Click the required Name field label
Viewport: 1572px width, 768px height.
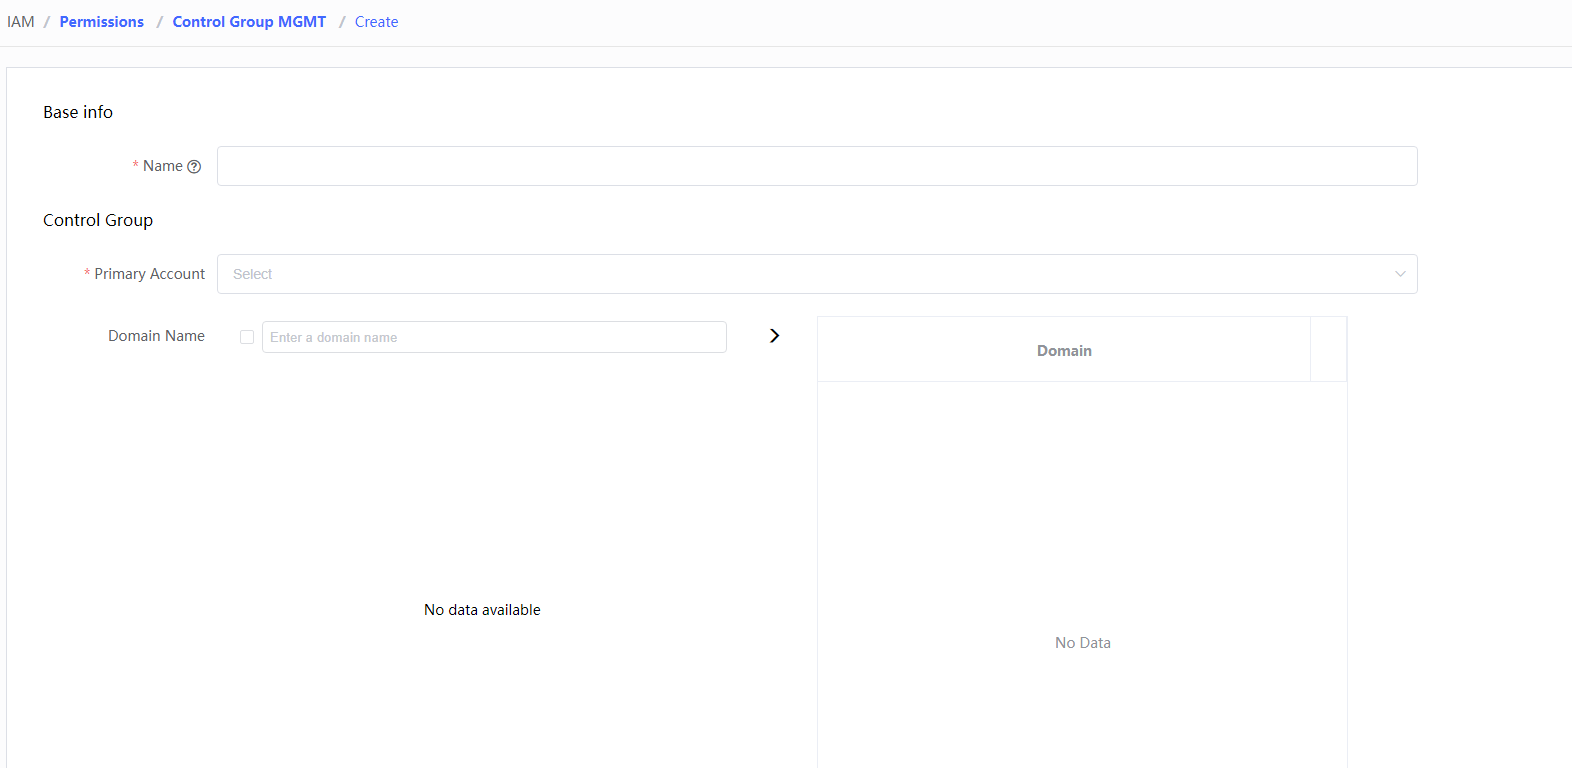(x=162, y=166)
